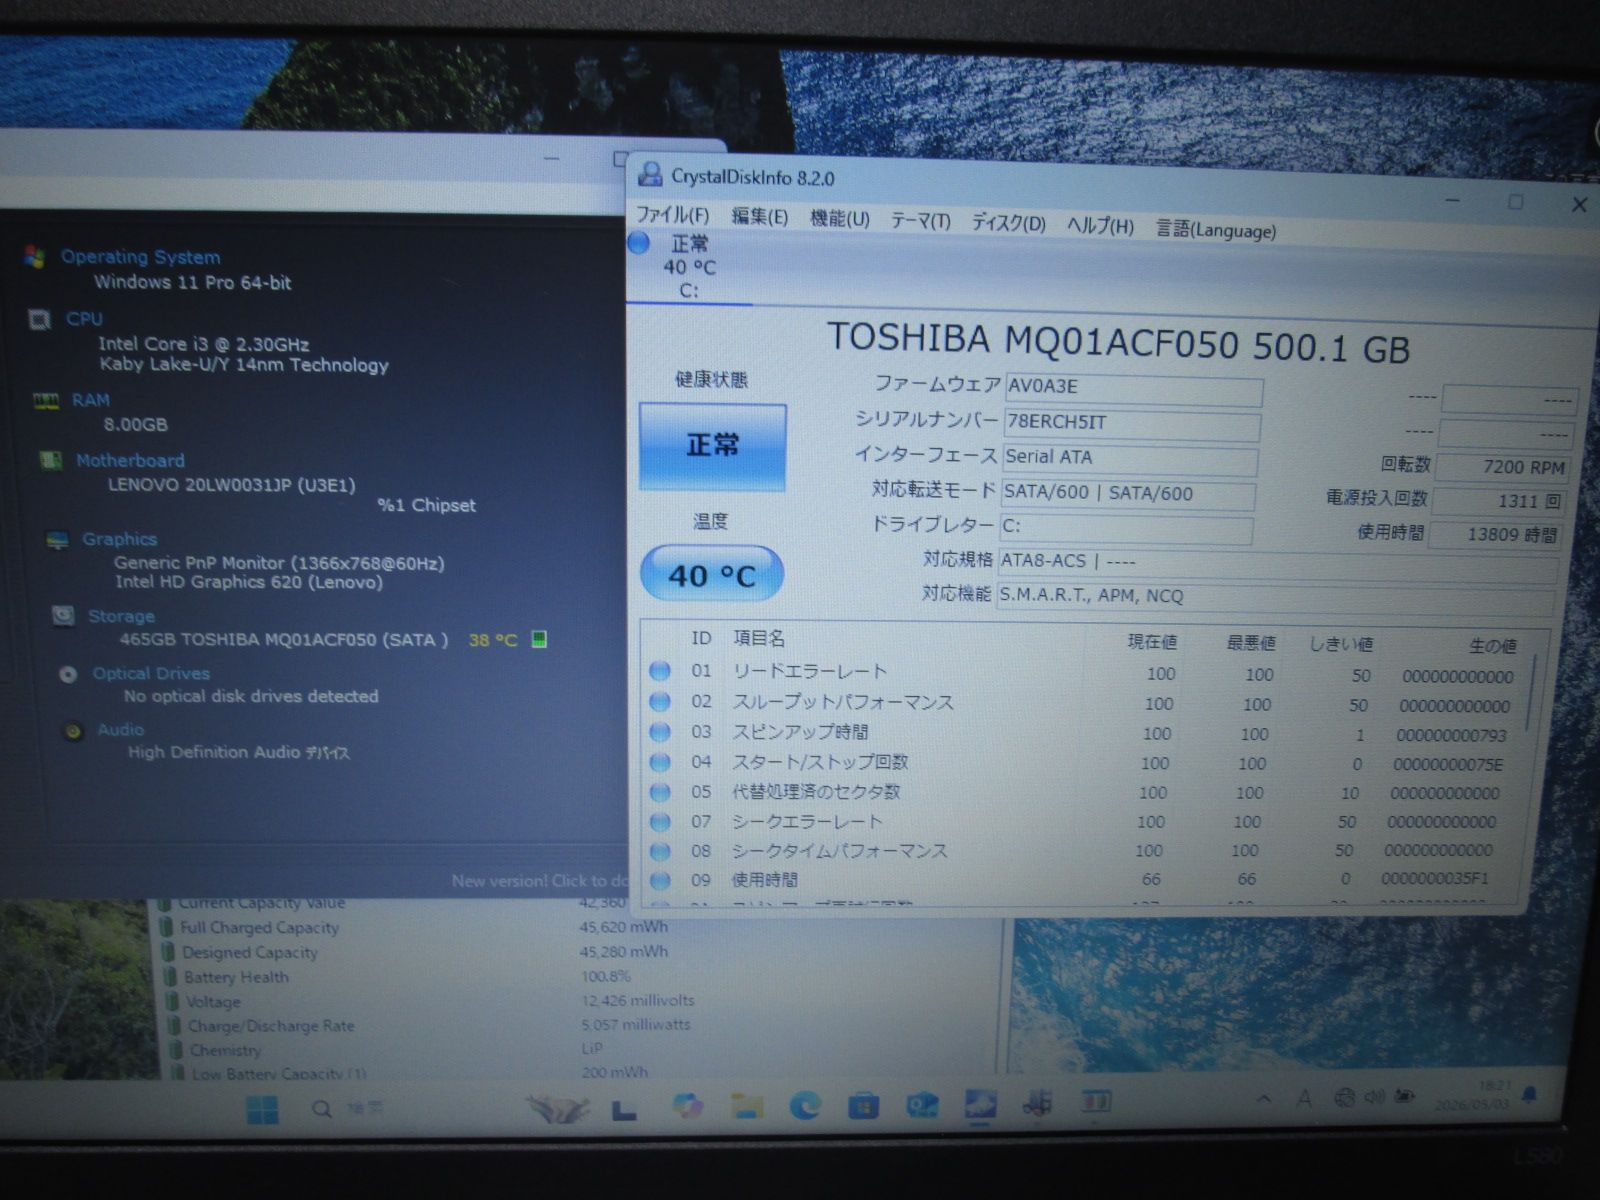This screenshot has height=1200, width=1600.
Task: Open the 言語(Language) menu
Action: [x=1216, y=229]
